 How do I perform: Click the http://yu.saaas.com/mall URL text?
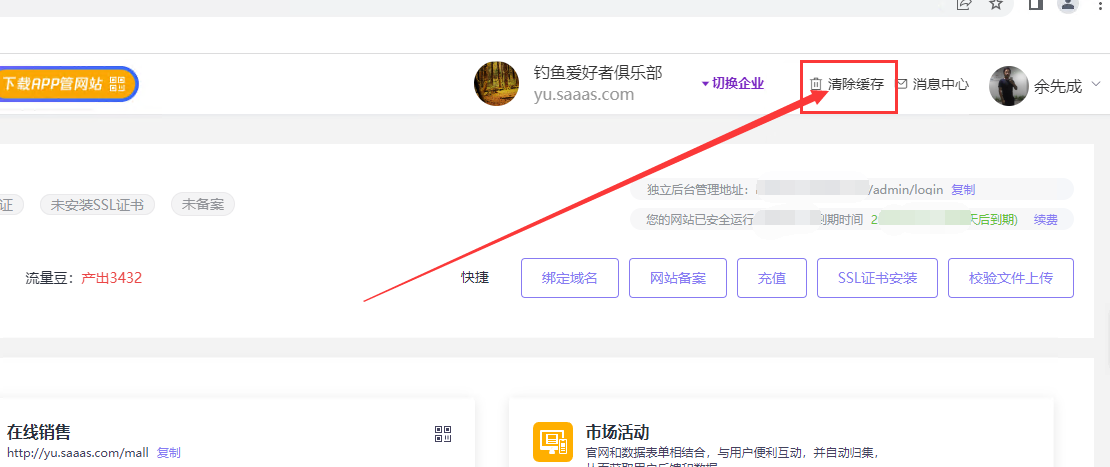click(78, 453)
